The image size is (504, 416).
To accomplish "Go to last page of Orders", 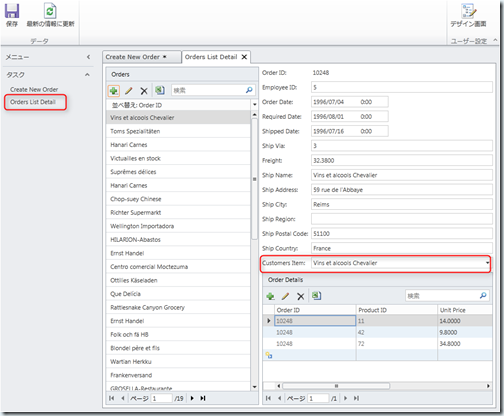I will (203, 398).
